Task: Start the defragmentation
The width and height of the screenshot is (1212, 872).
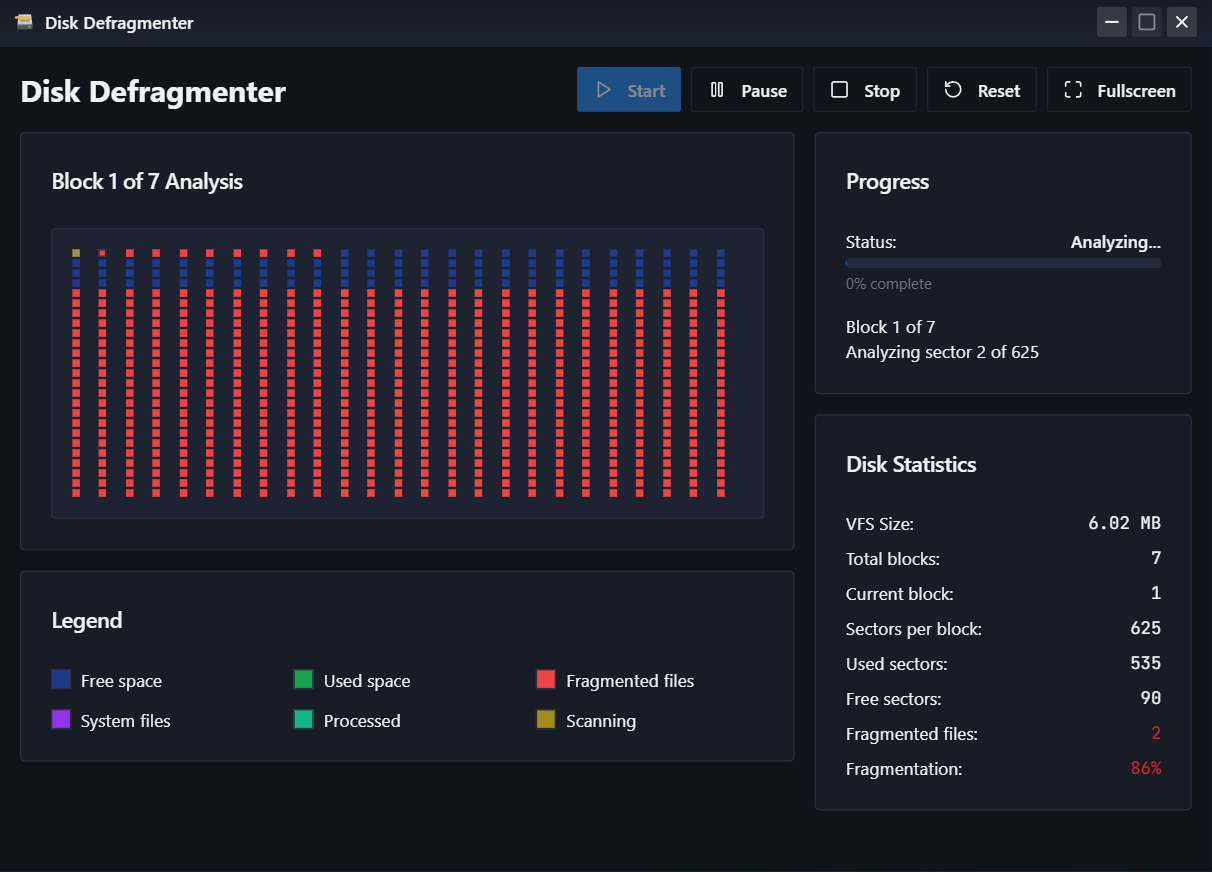Action: coord(629,90)
